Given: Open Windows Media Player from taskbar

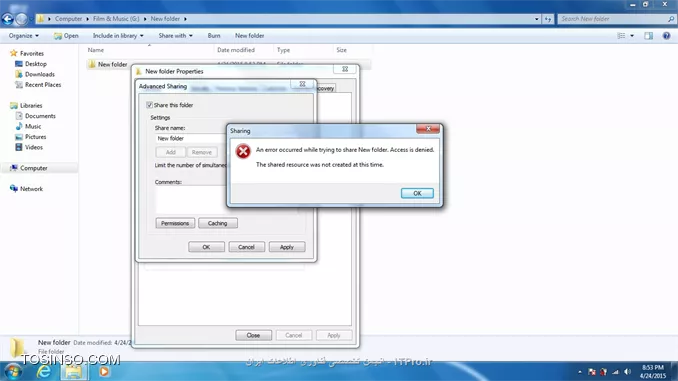Looking at the screenshot, I should click(x=104, y=371).
